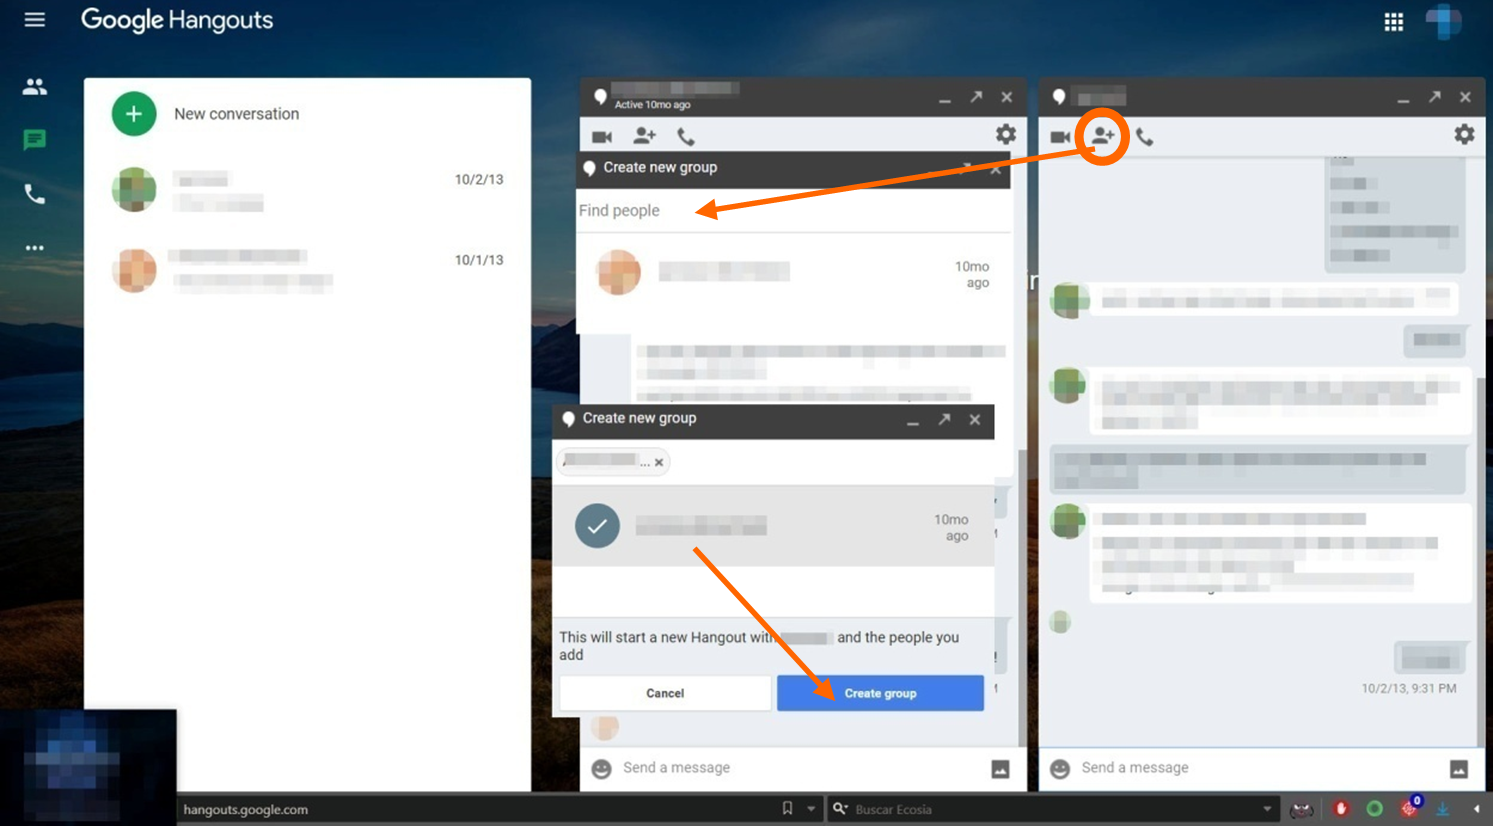Open the Google account avatar at top right
Screen dimensions: 1494x826
(1443, 21)
